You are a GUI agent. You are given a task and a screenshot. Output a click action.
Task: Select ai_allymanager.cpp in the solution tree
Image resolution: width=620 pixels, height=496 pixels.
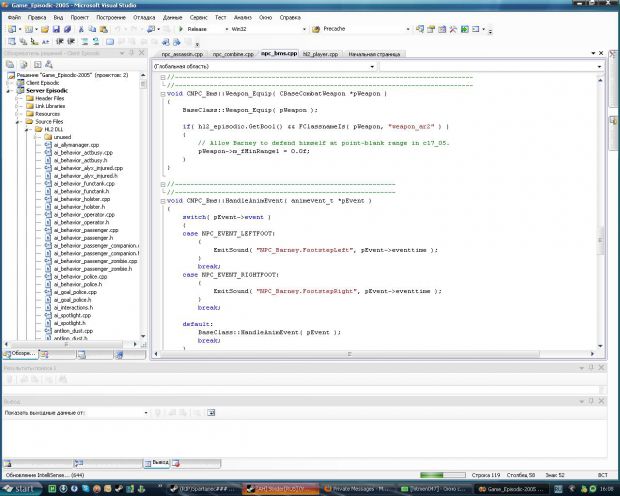coord(76,145)
